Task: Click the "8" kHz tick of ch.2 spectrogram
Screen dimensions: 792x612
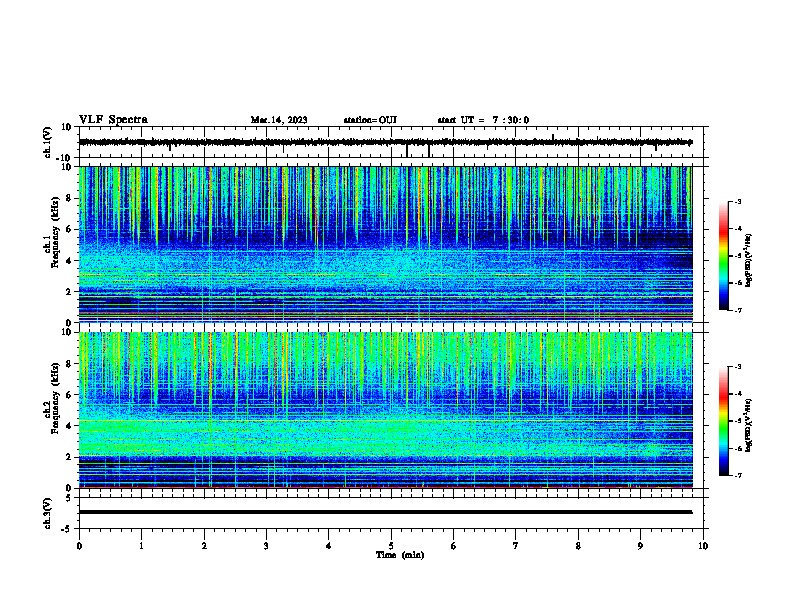Action: [x=70, y=364]
